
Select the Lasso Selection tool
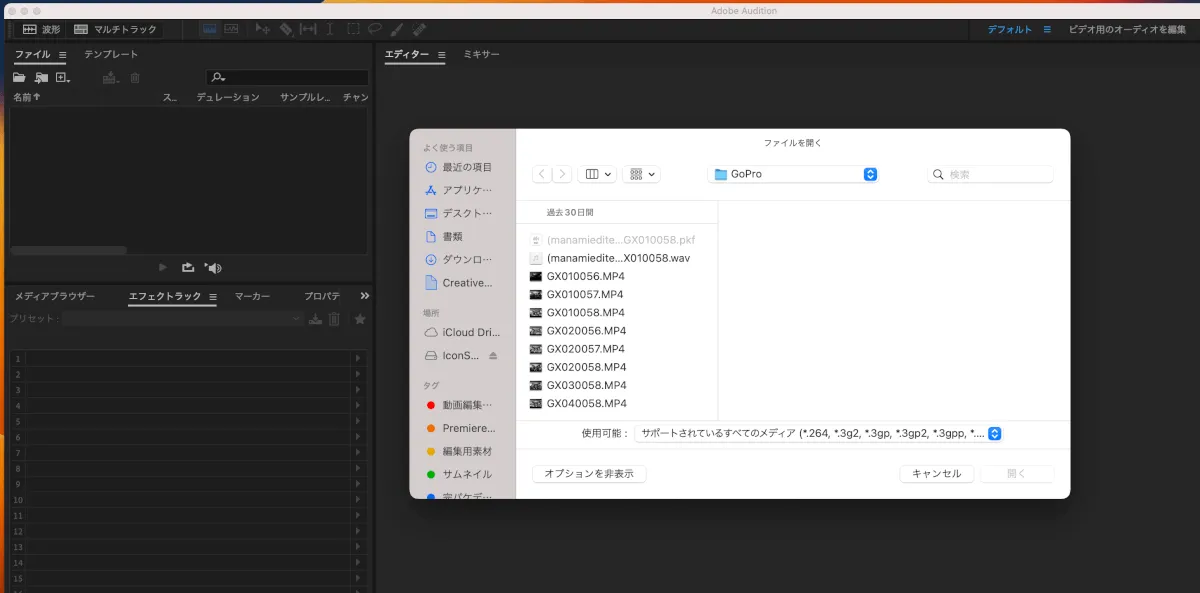coord(375,30)
